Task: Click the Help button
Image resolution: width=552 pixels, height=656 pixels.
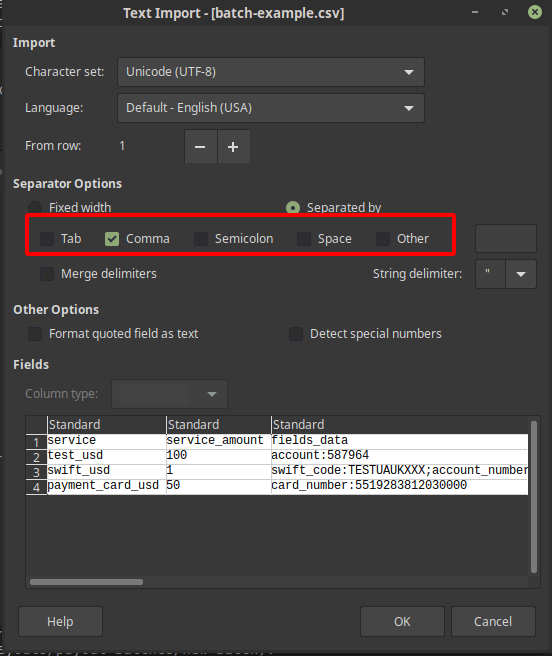Action: pyautogui.click(x=61, y=622)
